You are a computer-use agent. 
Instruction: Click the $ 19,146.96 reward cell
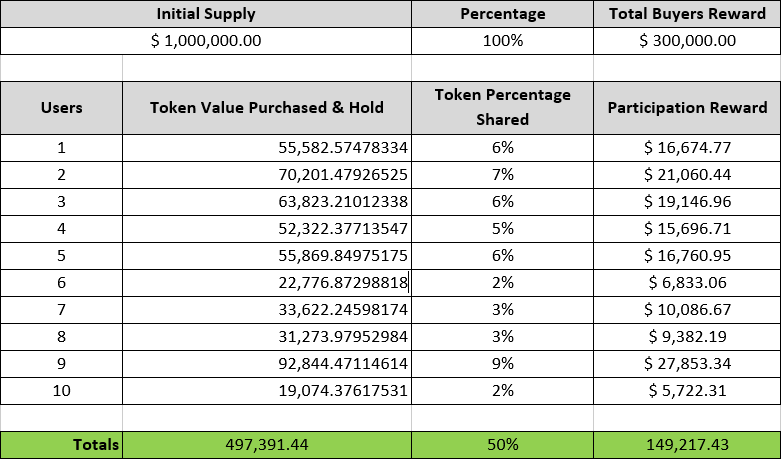pos(687,201)
